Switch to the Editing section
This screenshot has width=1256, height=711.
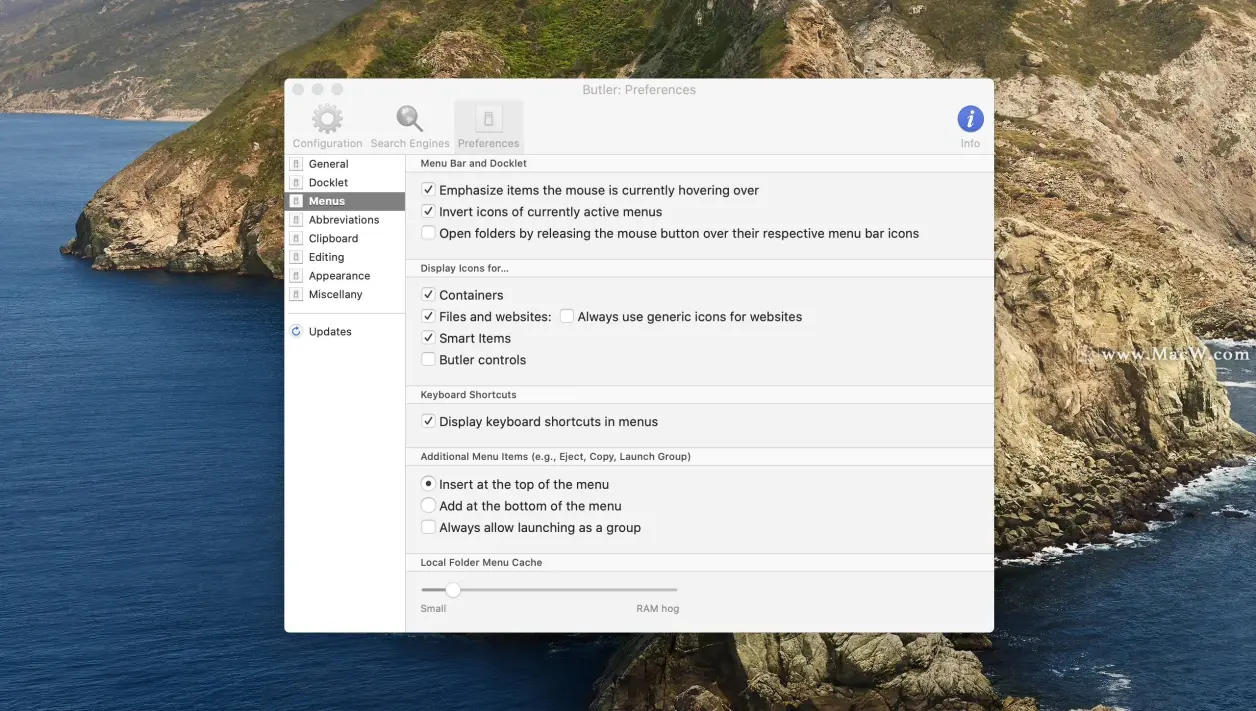click(x=297, y=256)
